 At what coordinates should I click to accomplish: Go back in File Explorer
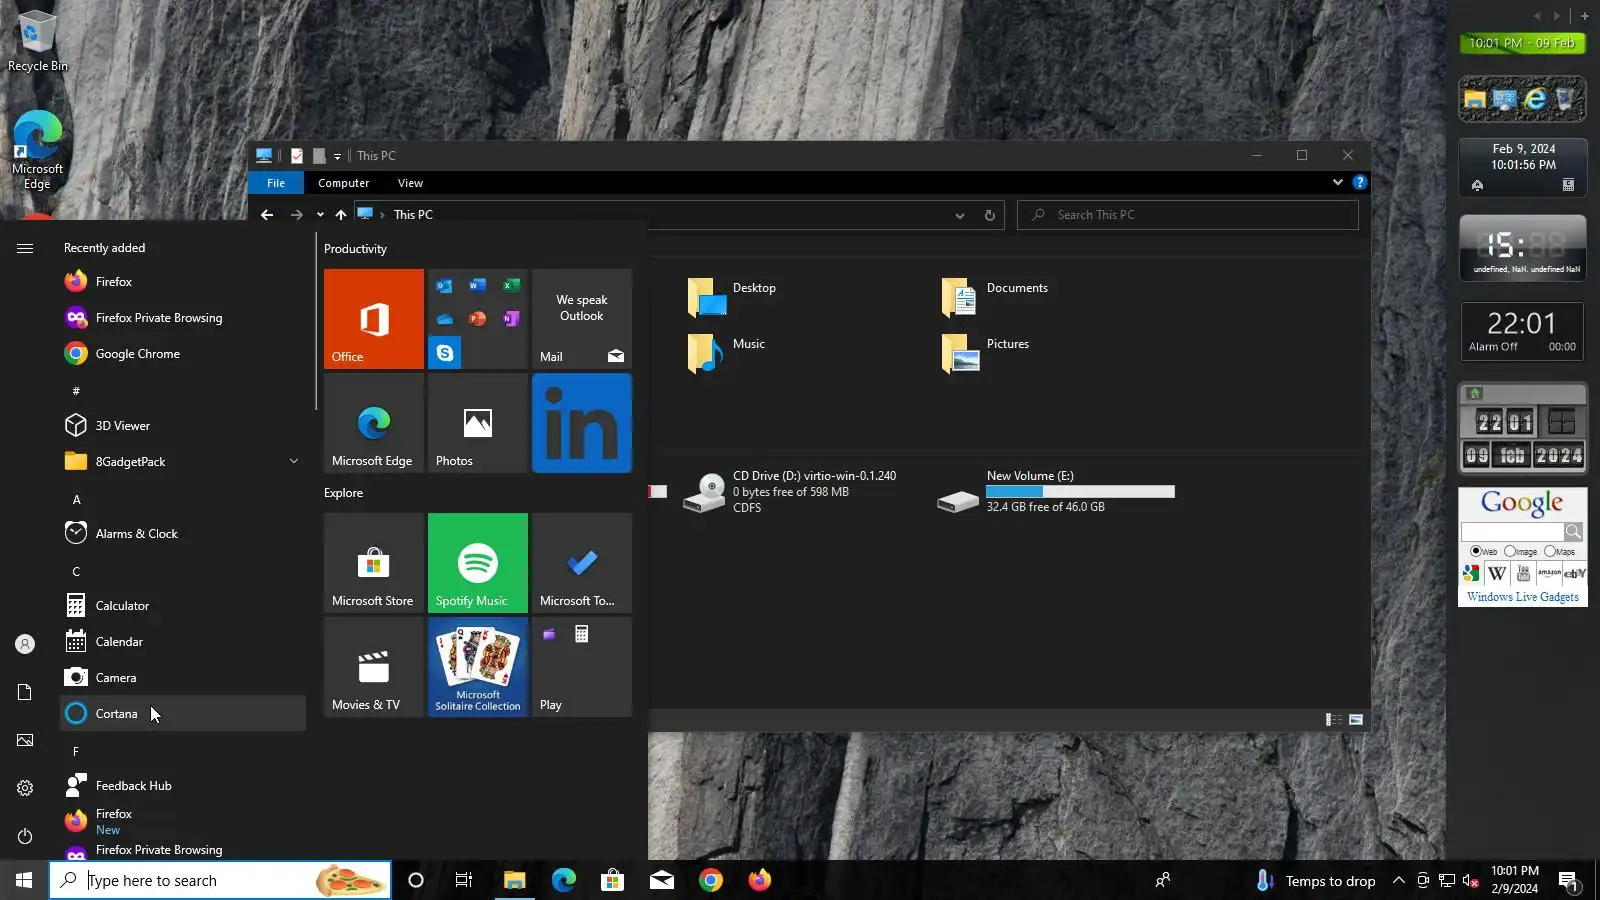point(267,215)
